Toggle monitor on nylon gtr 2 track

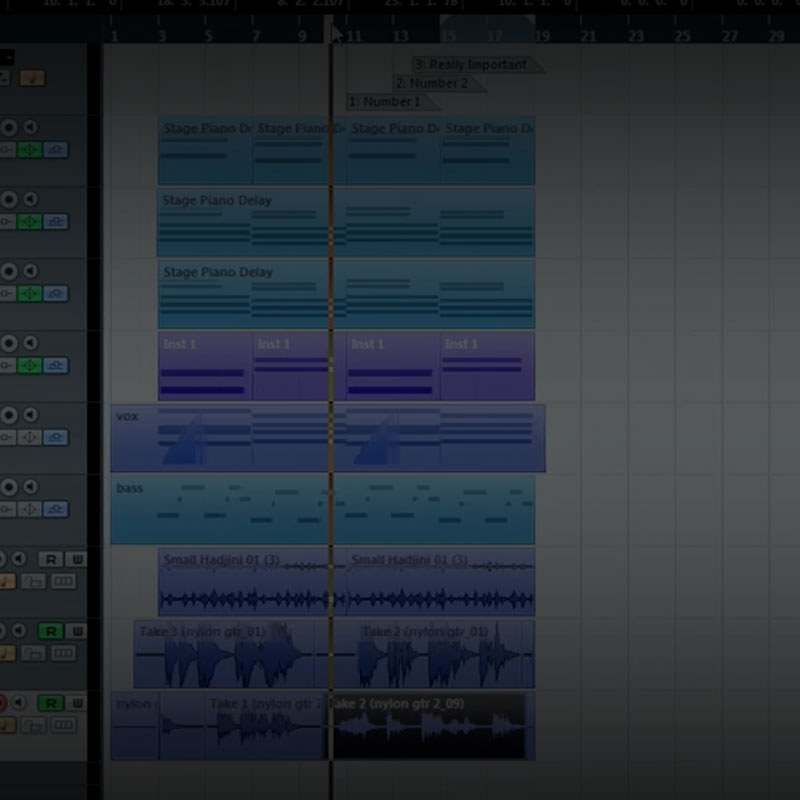[19, 703]
